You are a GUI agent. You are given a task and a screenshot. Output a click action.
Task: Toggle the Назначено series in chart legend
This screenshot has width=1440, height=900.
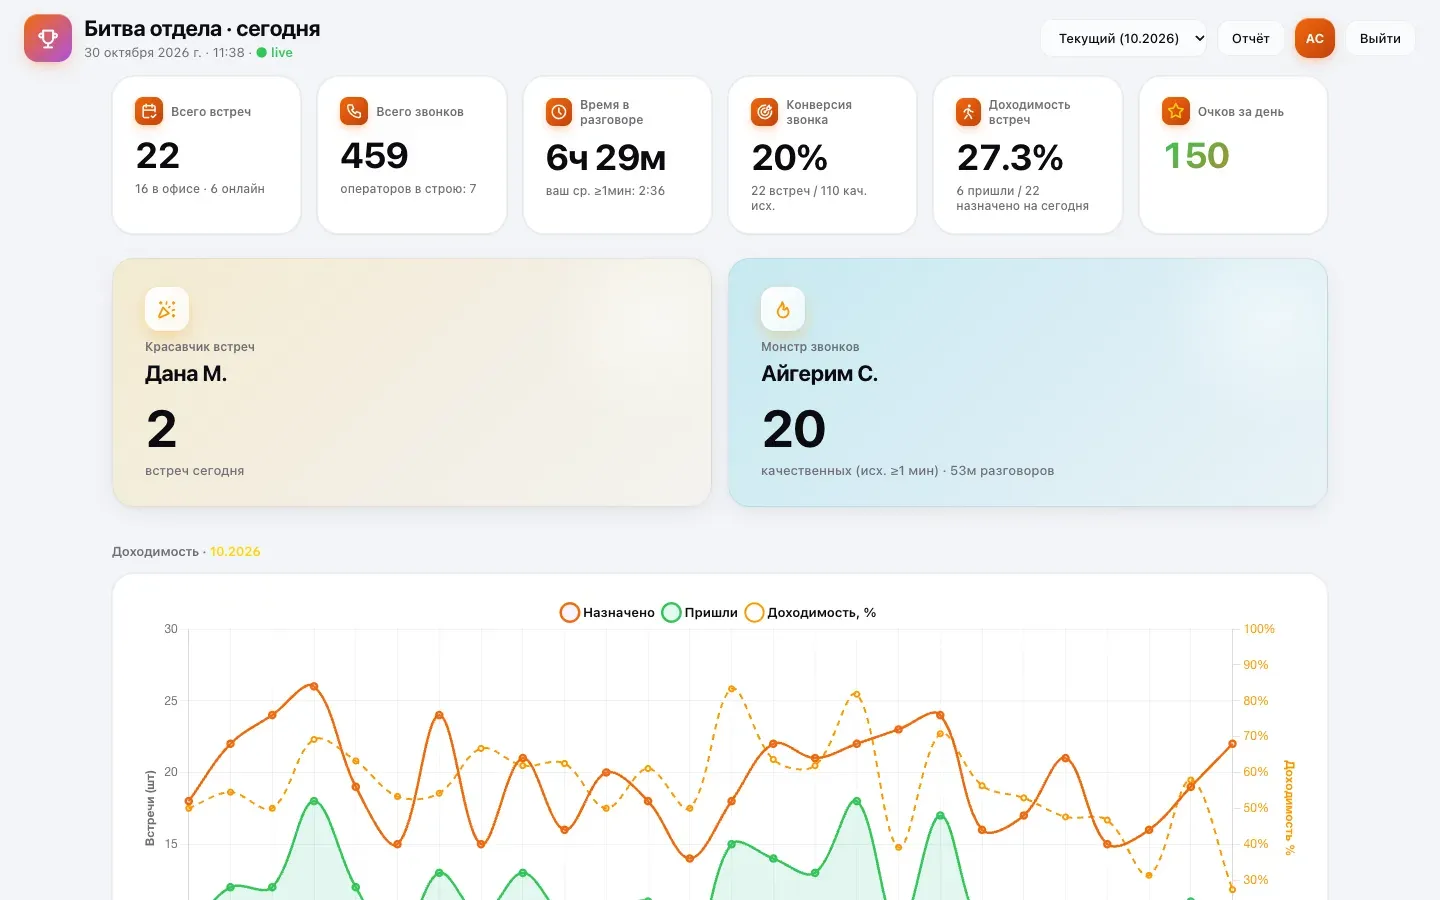click(608, 612)
